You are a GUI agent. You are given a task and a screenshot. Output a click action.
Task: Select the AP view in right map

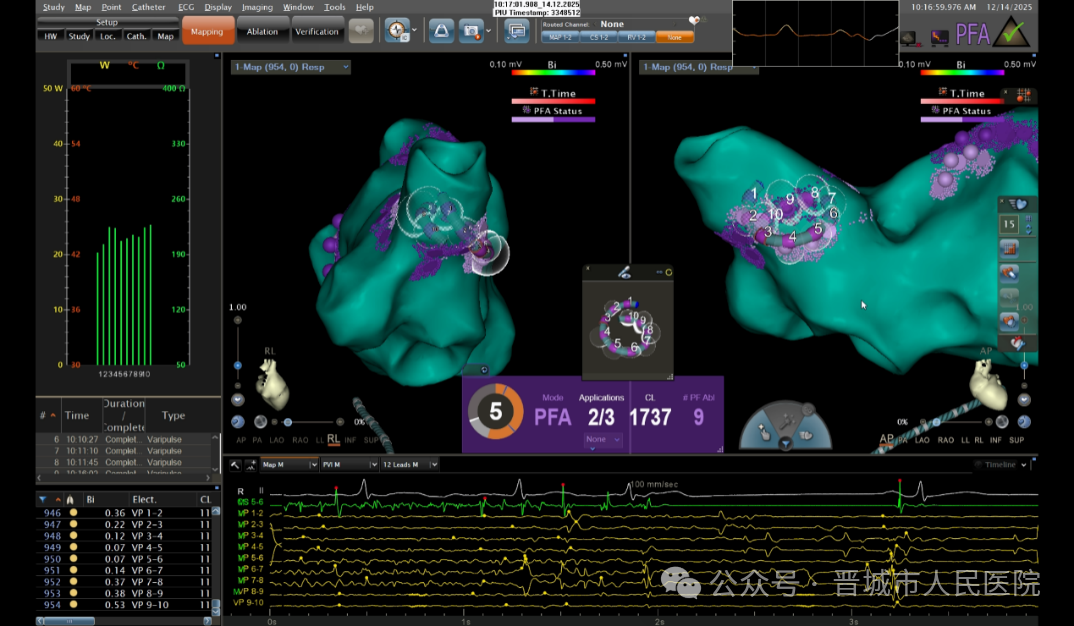click(886, 439)
